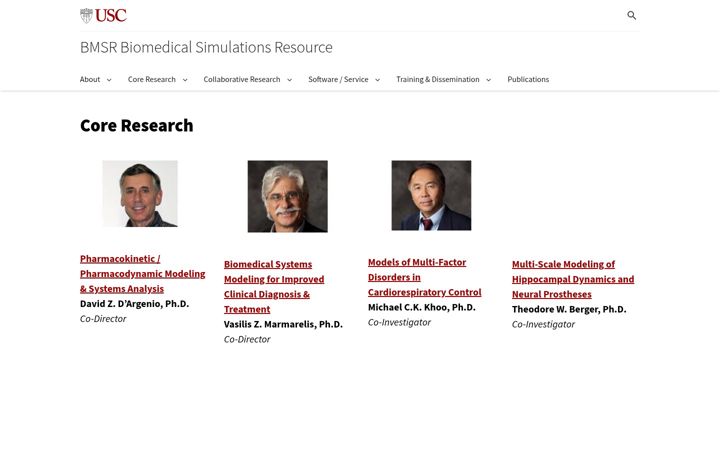
Task: Open the search magnifier icon
Action: (x=632, y=15)
